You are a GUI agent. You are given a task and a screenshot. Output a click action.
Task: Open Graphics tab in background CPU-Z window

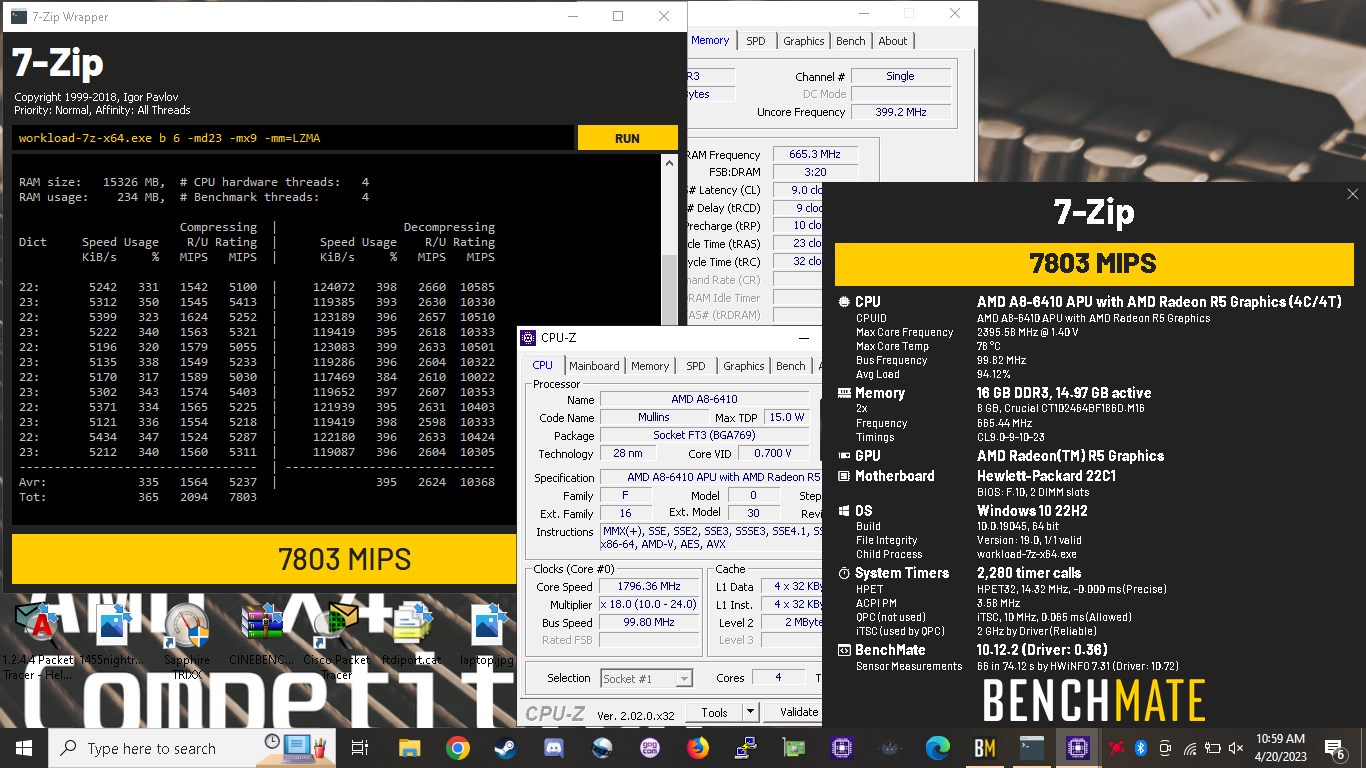click(804, 41)
